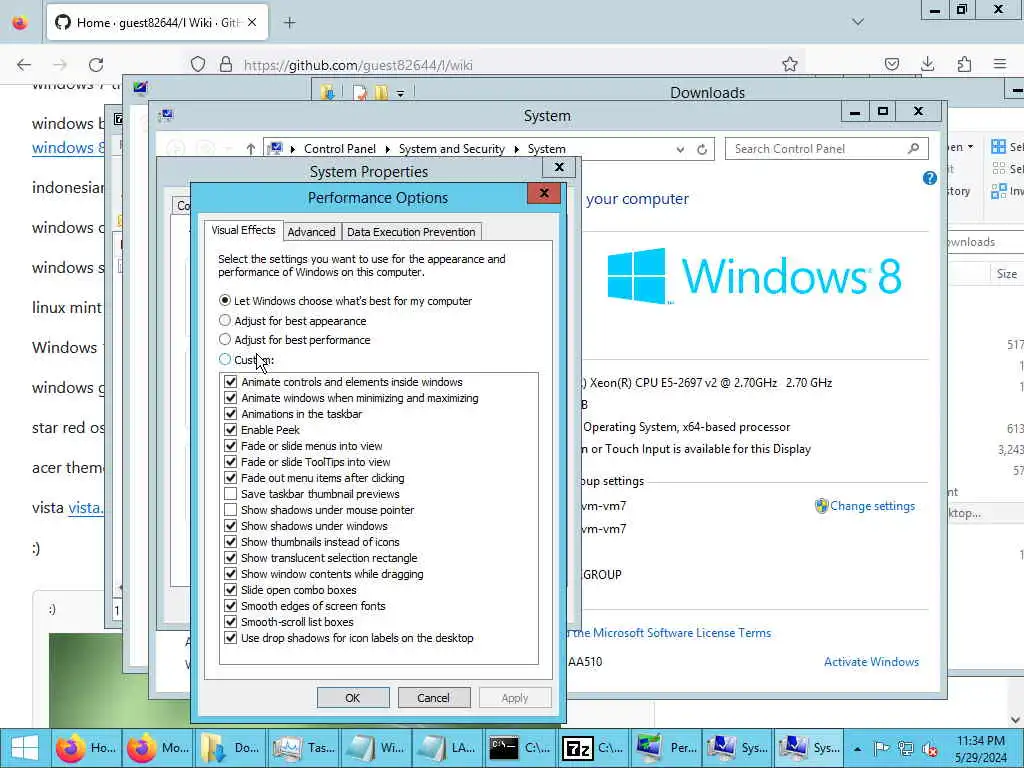This screenshot has height=768, width=1024.
Task: Close Performance Options with red X
Action: tap(544, 193)
